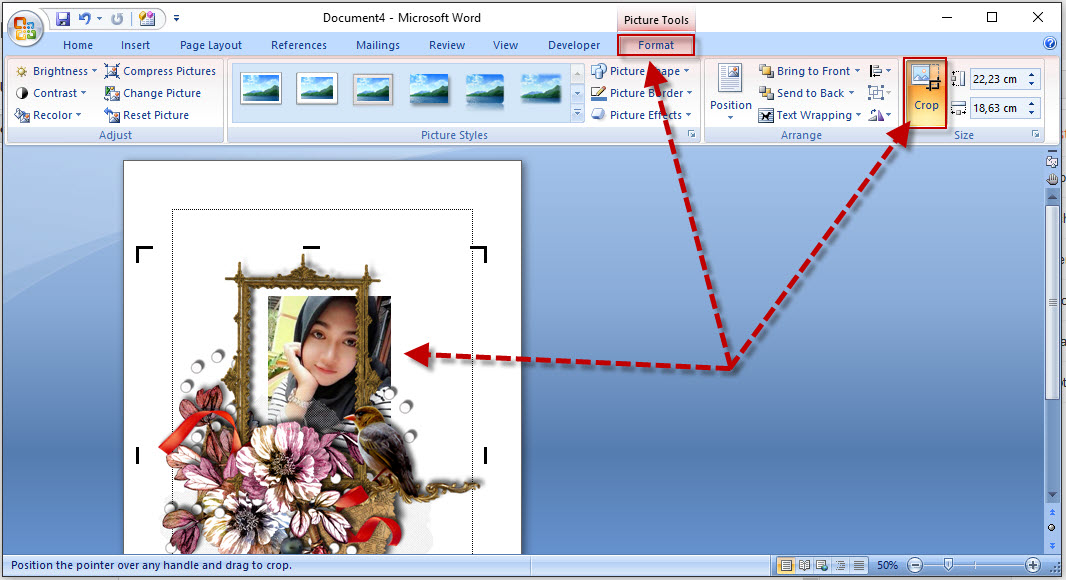Click the Compress Pictures icon
Image resolution: width=1066 pixels, height=580 pixels.
[111, 70]
